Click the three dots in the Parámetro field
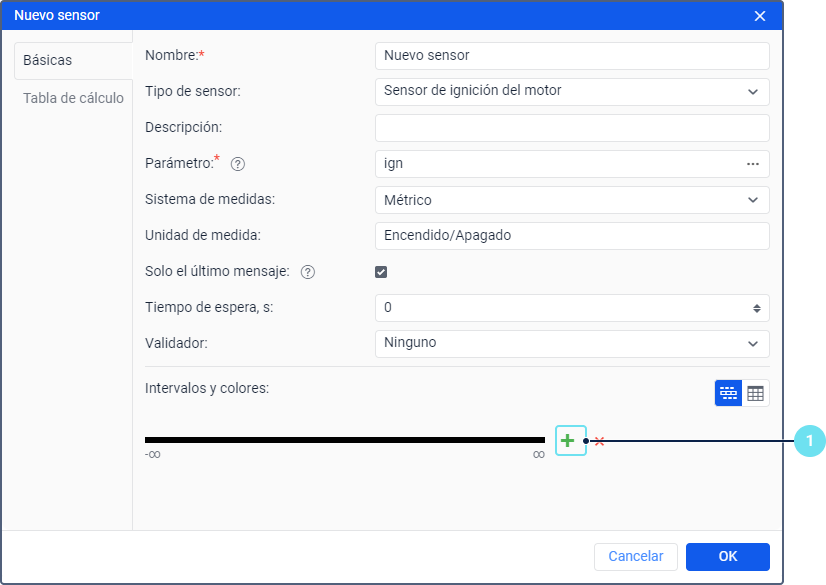This screenshot has width=826, height=585. (753, 164)
